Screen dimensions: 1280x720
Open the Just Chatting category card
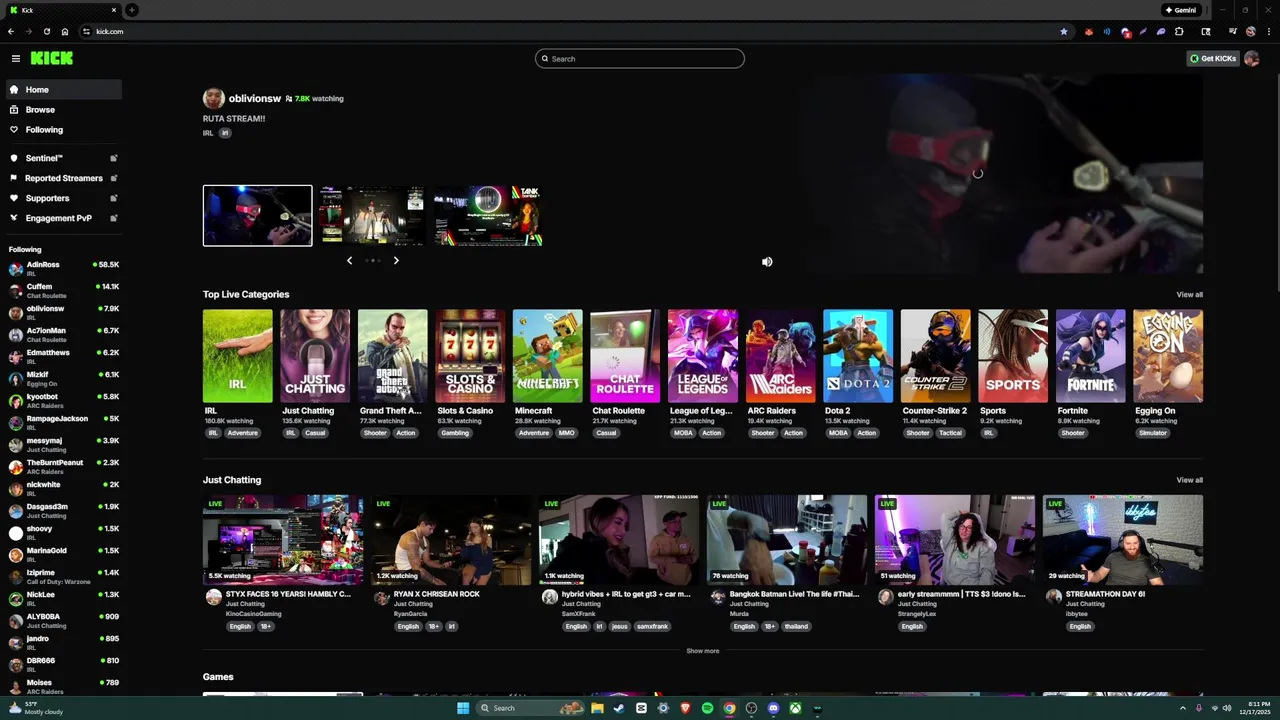315,356
